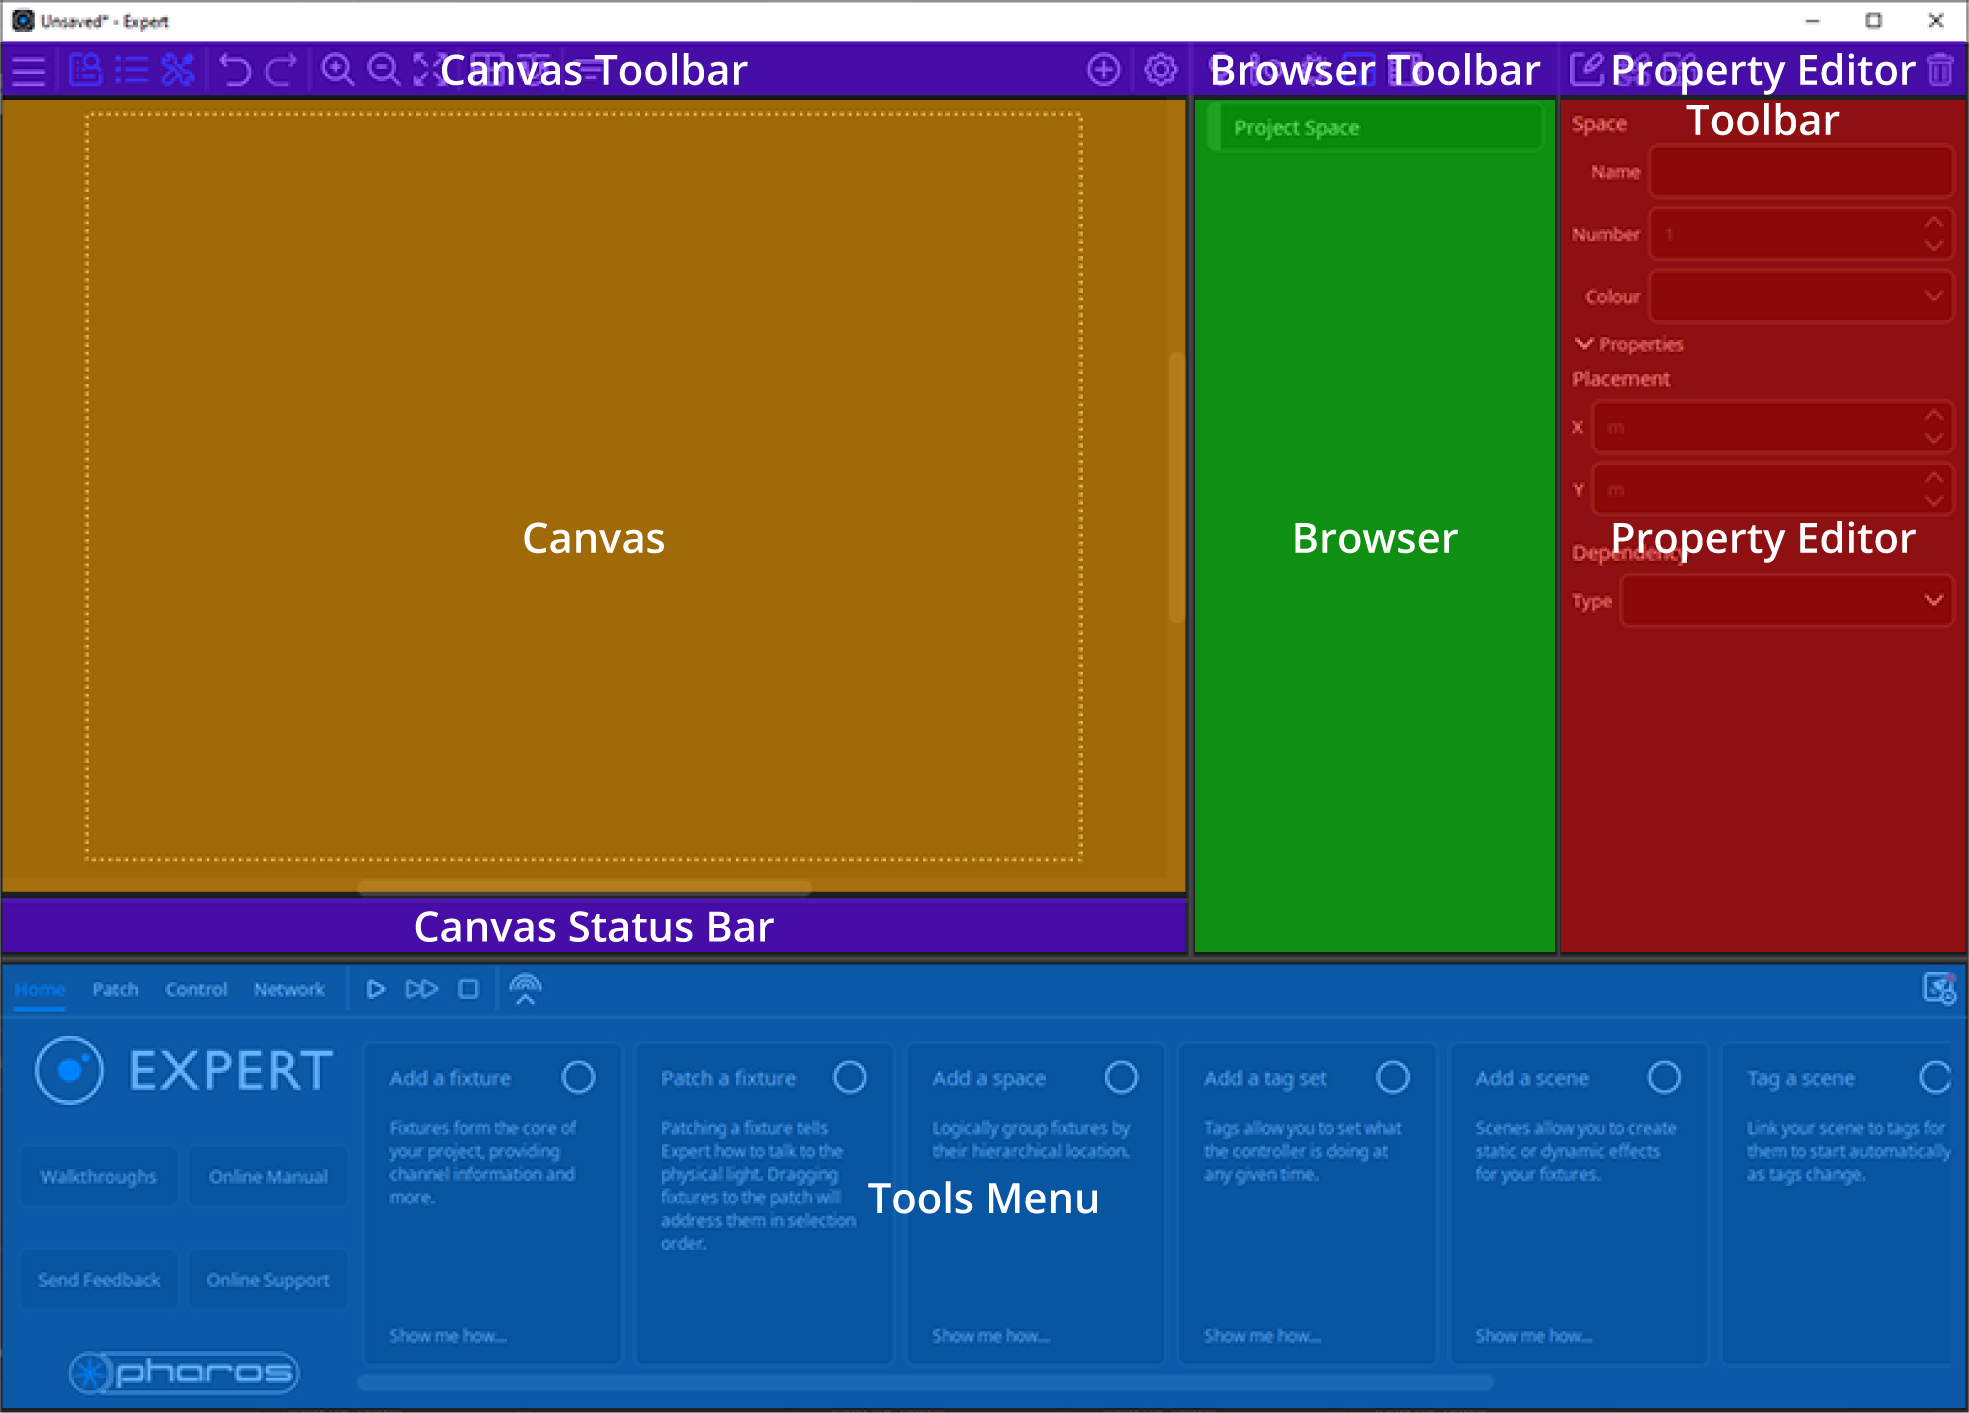Open the Walkthroughs button
The image size is (1969, 1413).
pyautogui.click(x=98, y=1177)
